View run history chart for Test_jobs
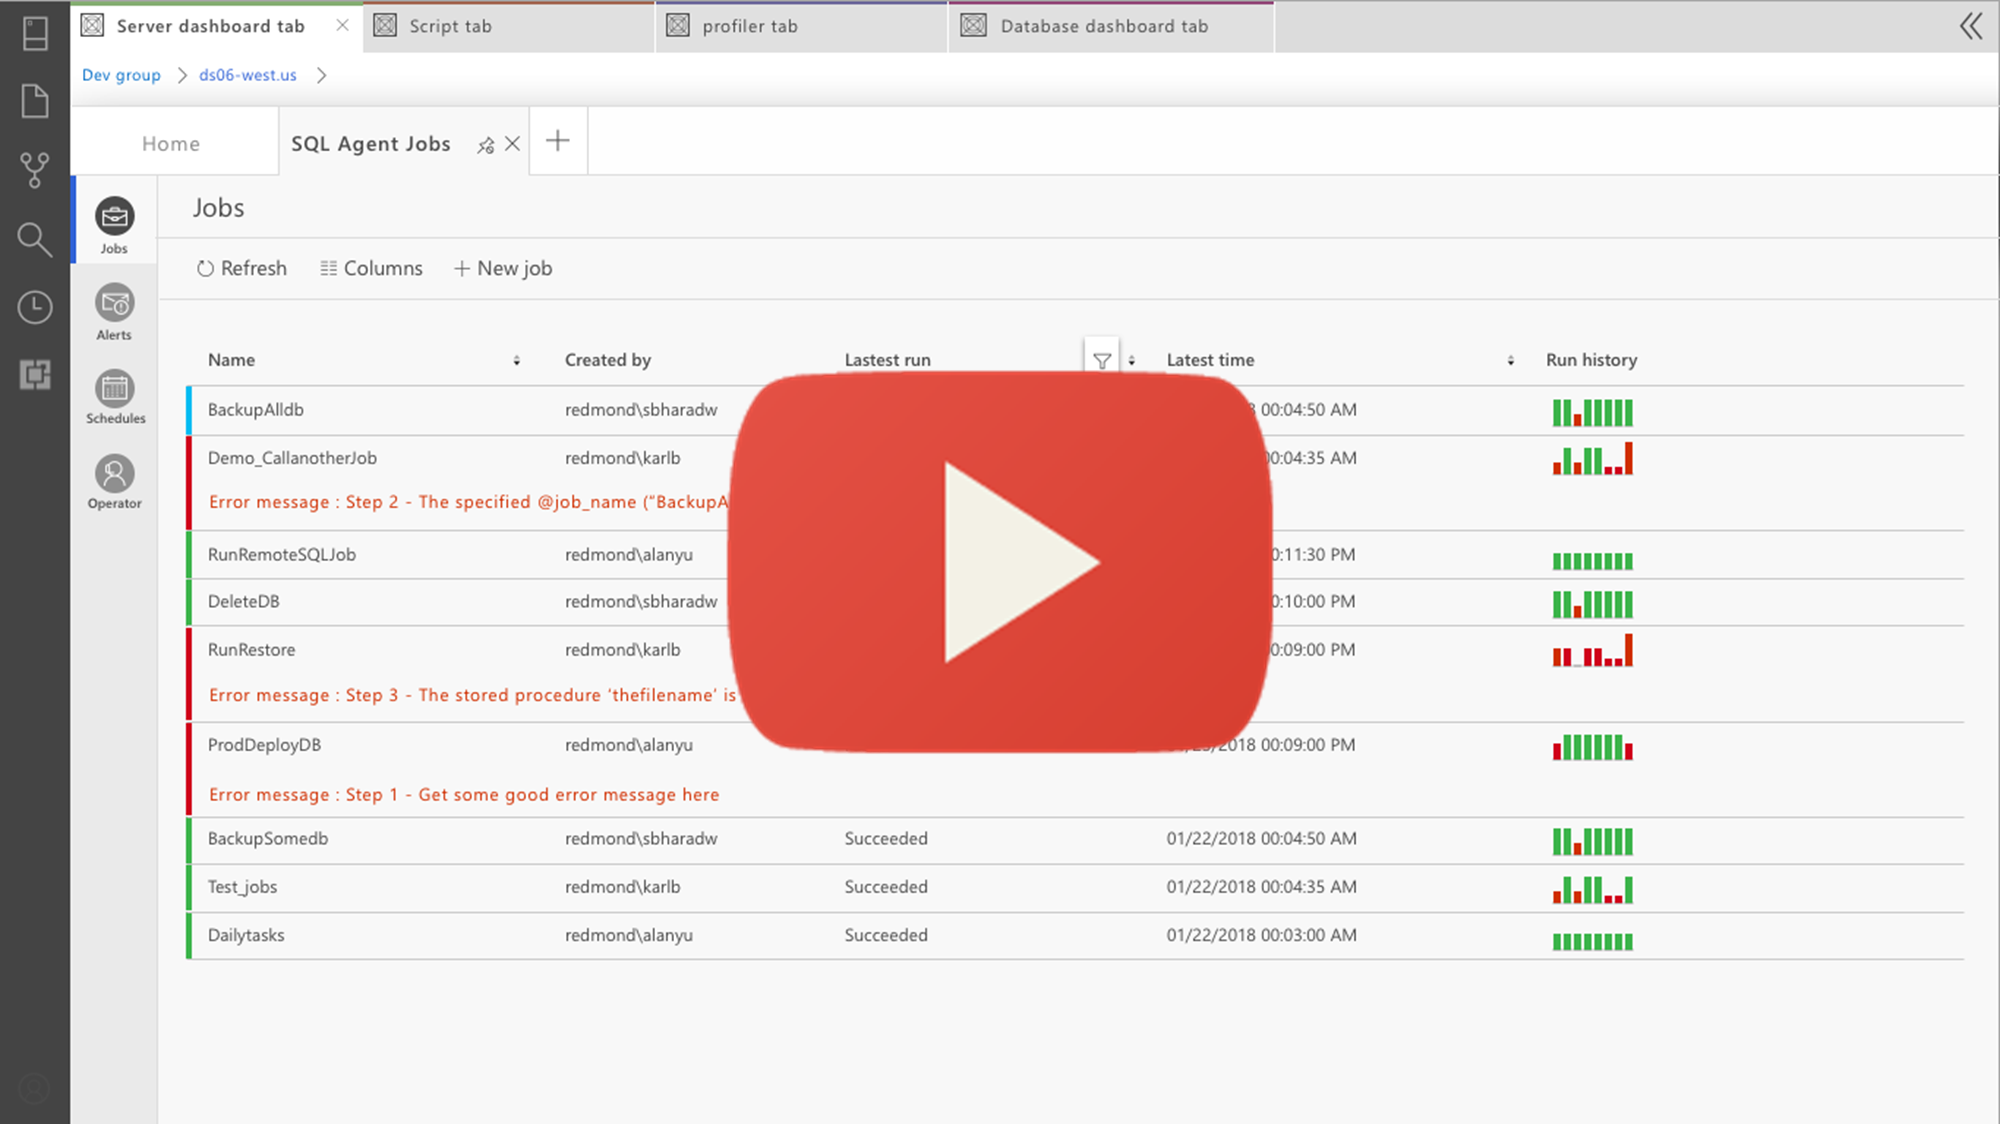Viewport: 2000px width, 1124px height. pyautogui.click(x=1592, y=889)
